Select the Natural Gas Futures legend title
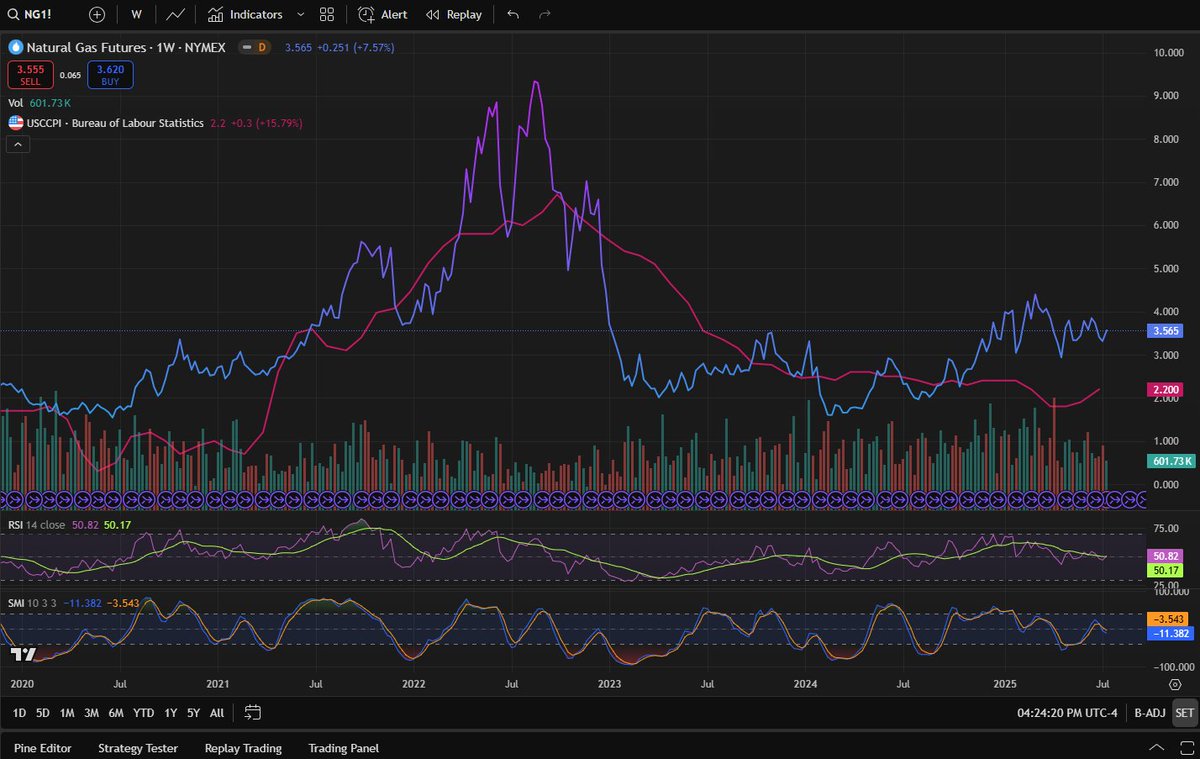Screen dimensions: 1200x759 pos(126,47)
